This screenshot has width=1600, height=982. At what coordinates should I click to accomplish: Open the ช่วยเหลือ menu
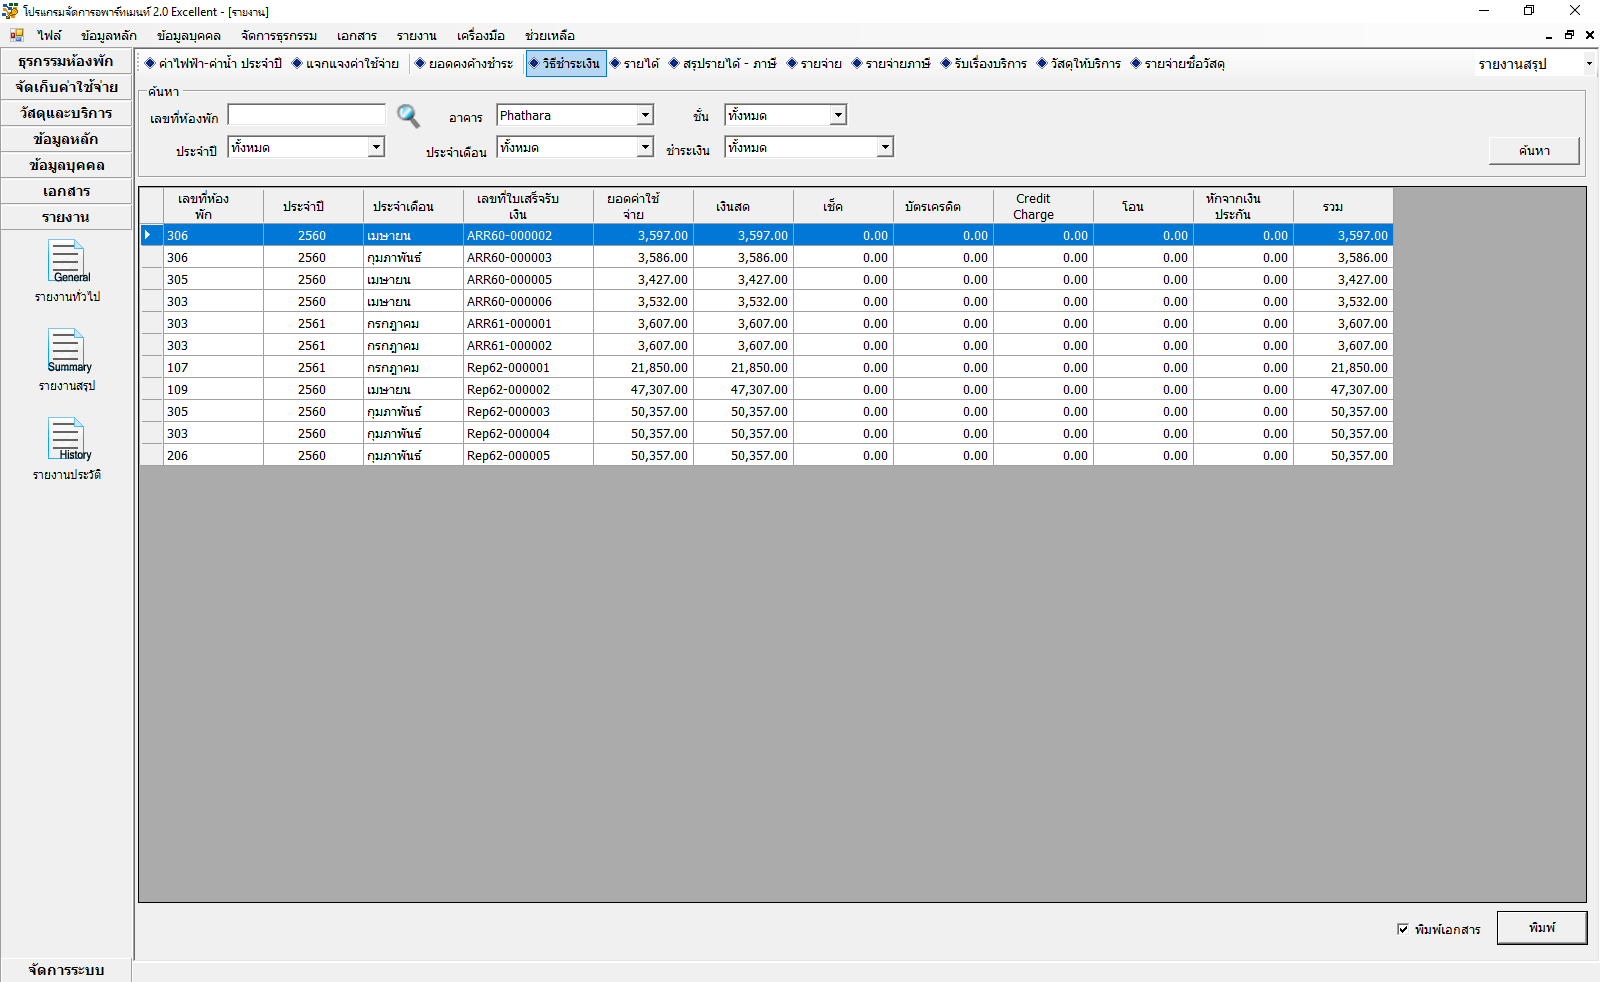click(x=550, y=36)
